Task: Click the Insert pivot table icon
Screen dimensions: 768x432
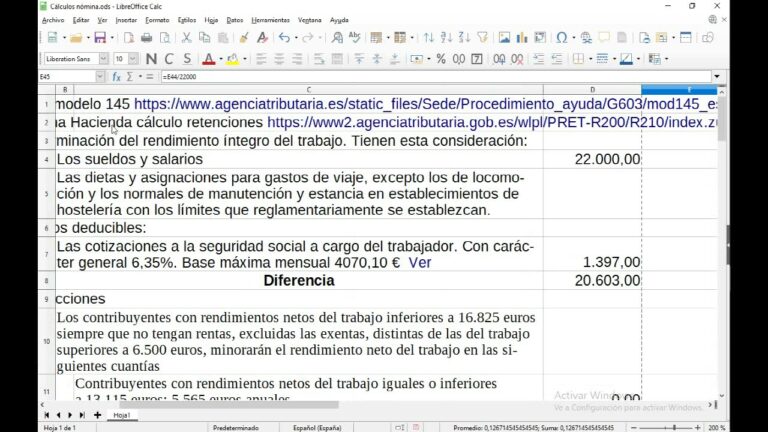Action: pos(540,38)
